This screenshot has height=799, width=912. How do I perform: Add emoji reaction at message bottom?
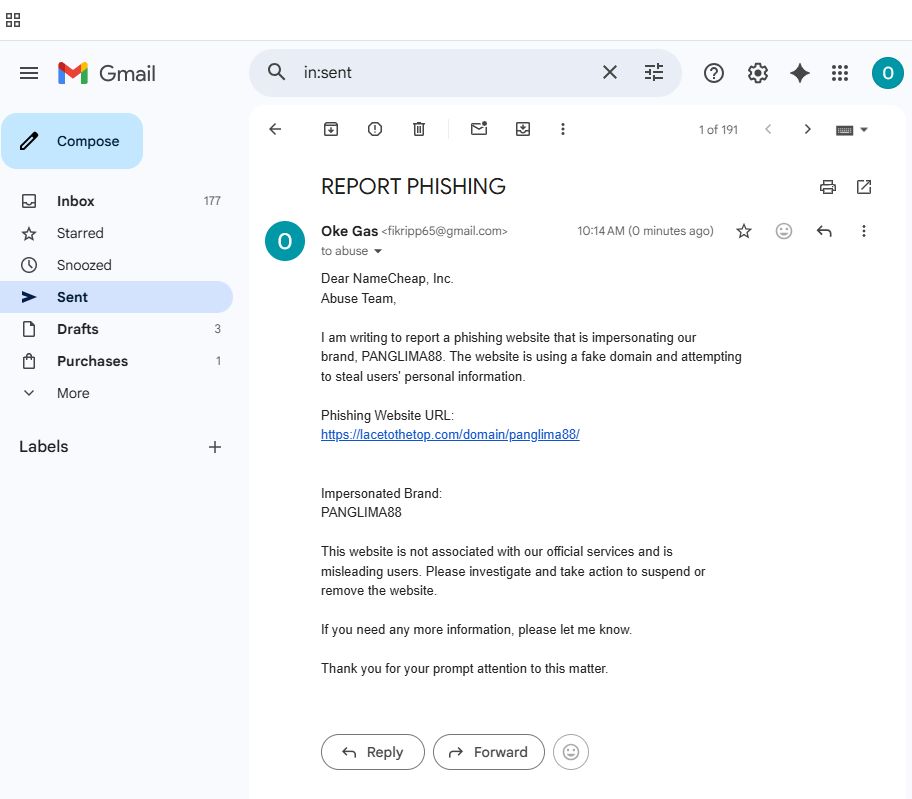[x=571, y=752]
